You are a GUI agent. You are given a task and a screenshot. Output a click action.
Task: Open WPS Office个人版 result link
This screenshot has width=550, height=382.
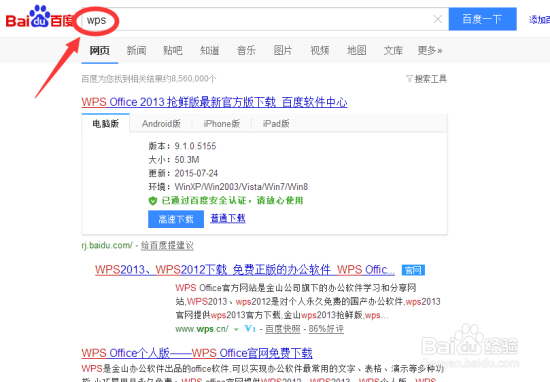[x=197, y=353]
